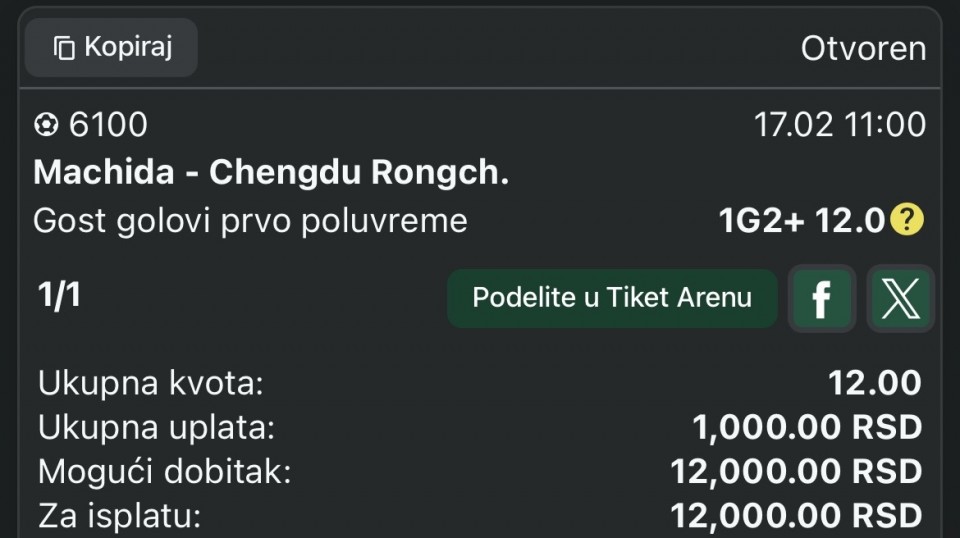
Task: Share ticket via the X icon
Action: 899,298
